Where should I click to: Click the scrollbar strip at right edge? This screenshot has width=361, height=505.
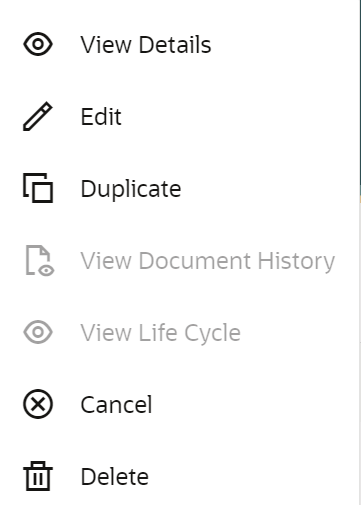[360, 252]
